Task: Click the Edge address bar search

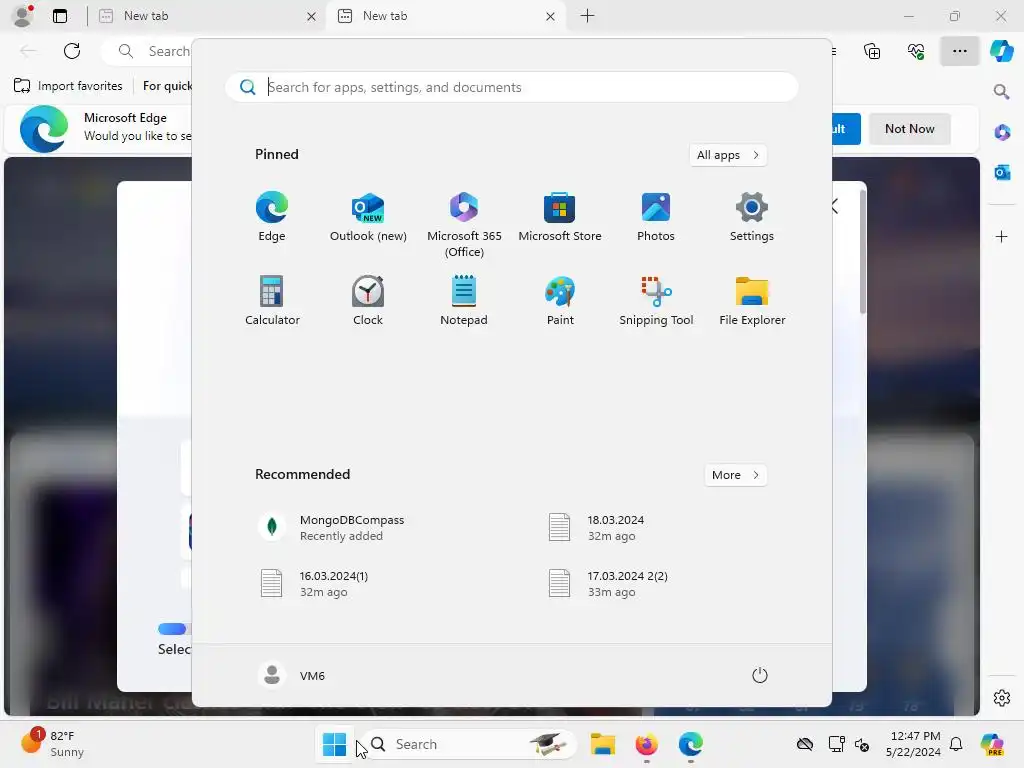Action: [x=149, y=51]
